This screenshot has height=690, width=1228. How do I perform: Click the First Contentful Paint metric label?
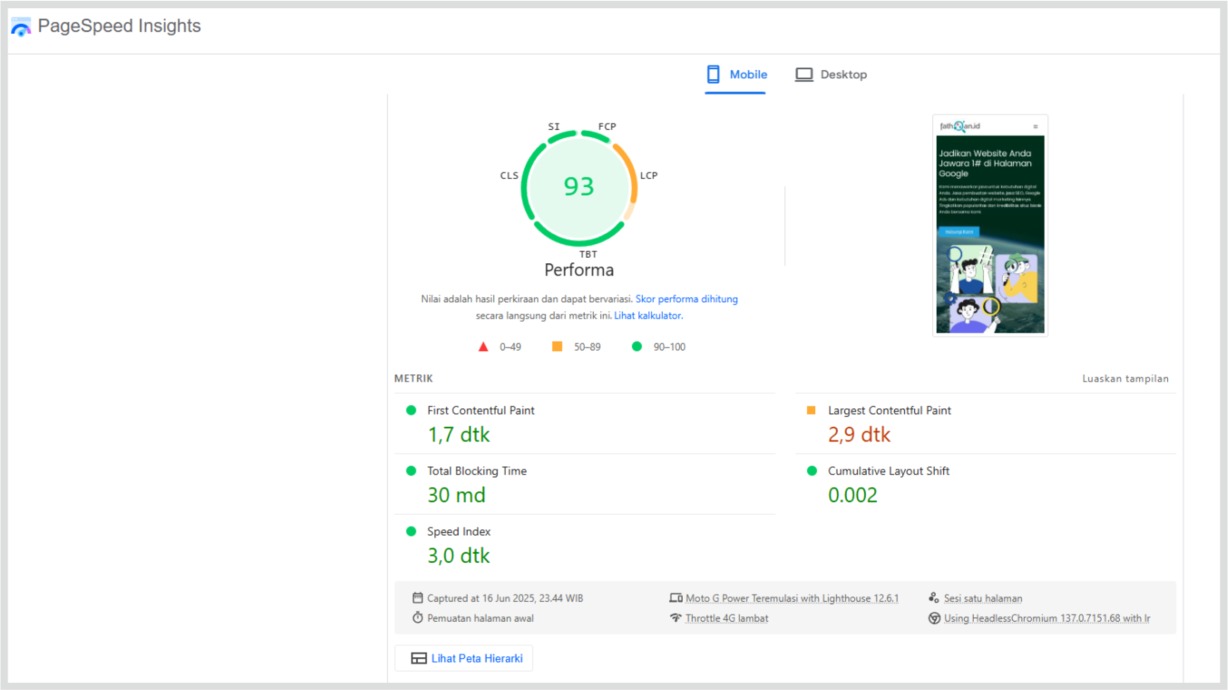(481, 411)
